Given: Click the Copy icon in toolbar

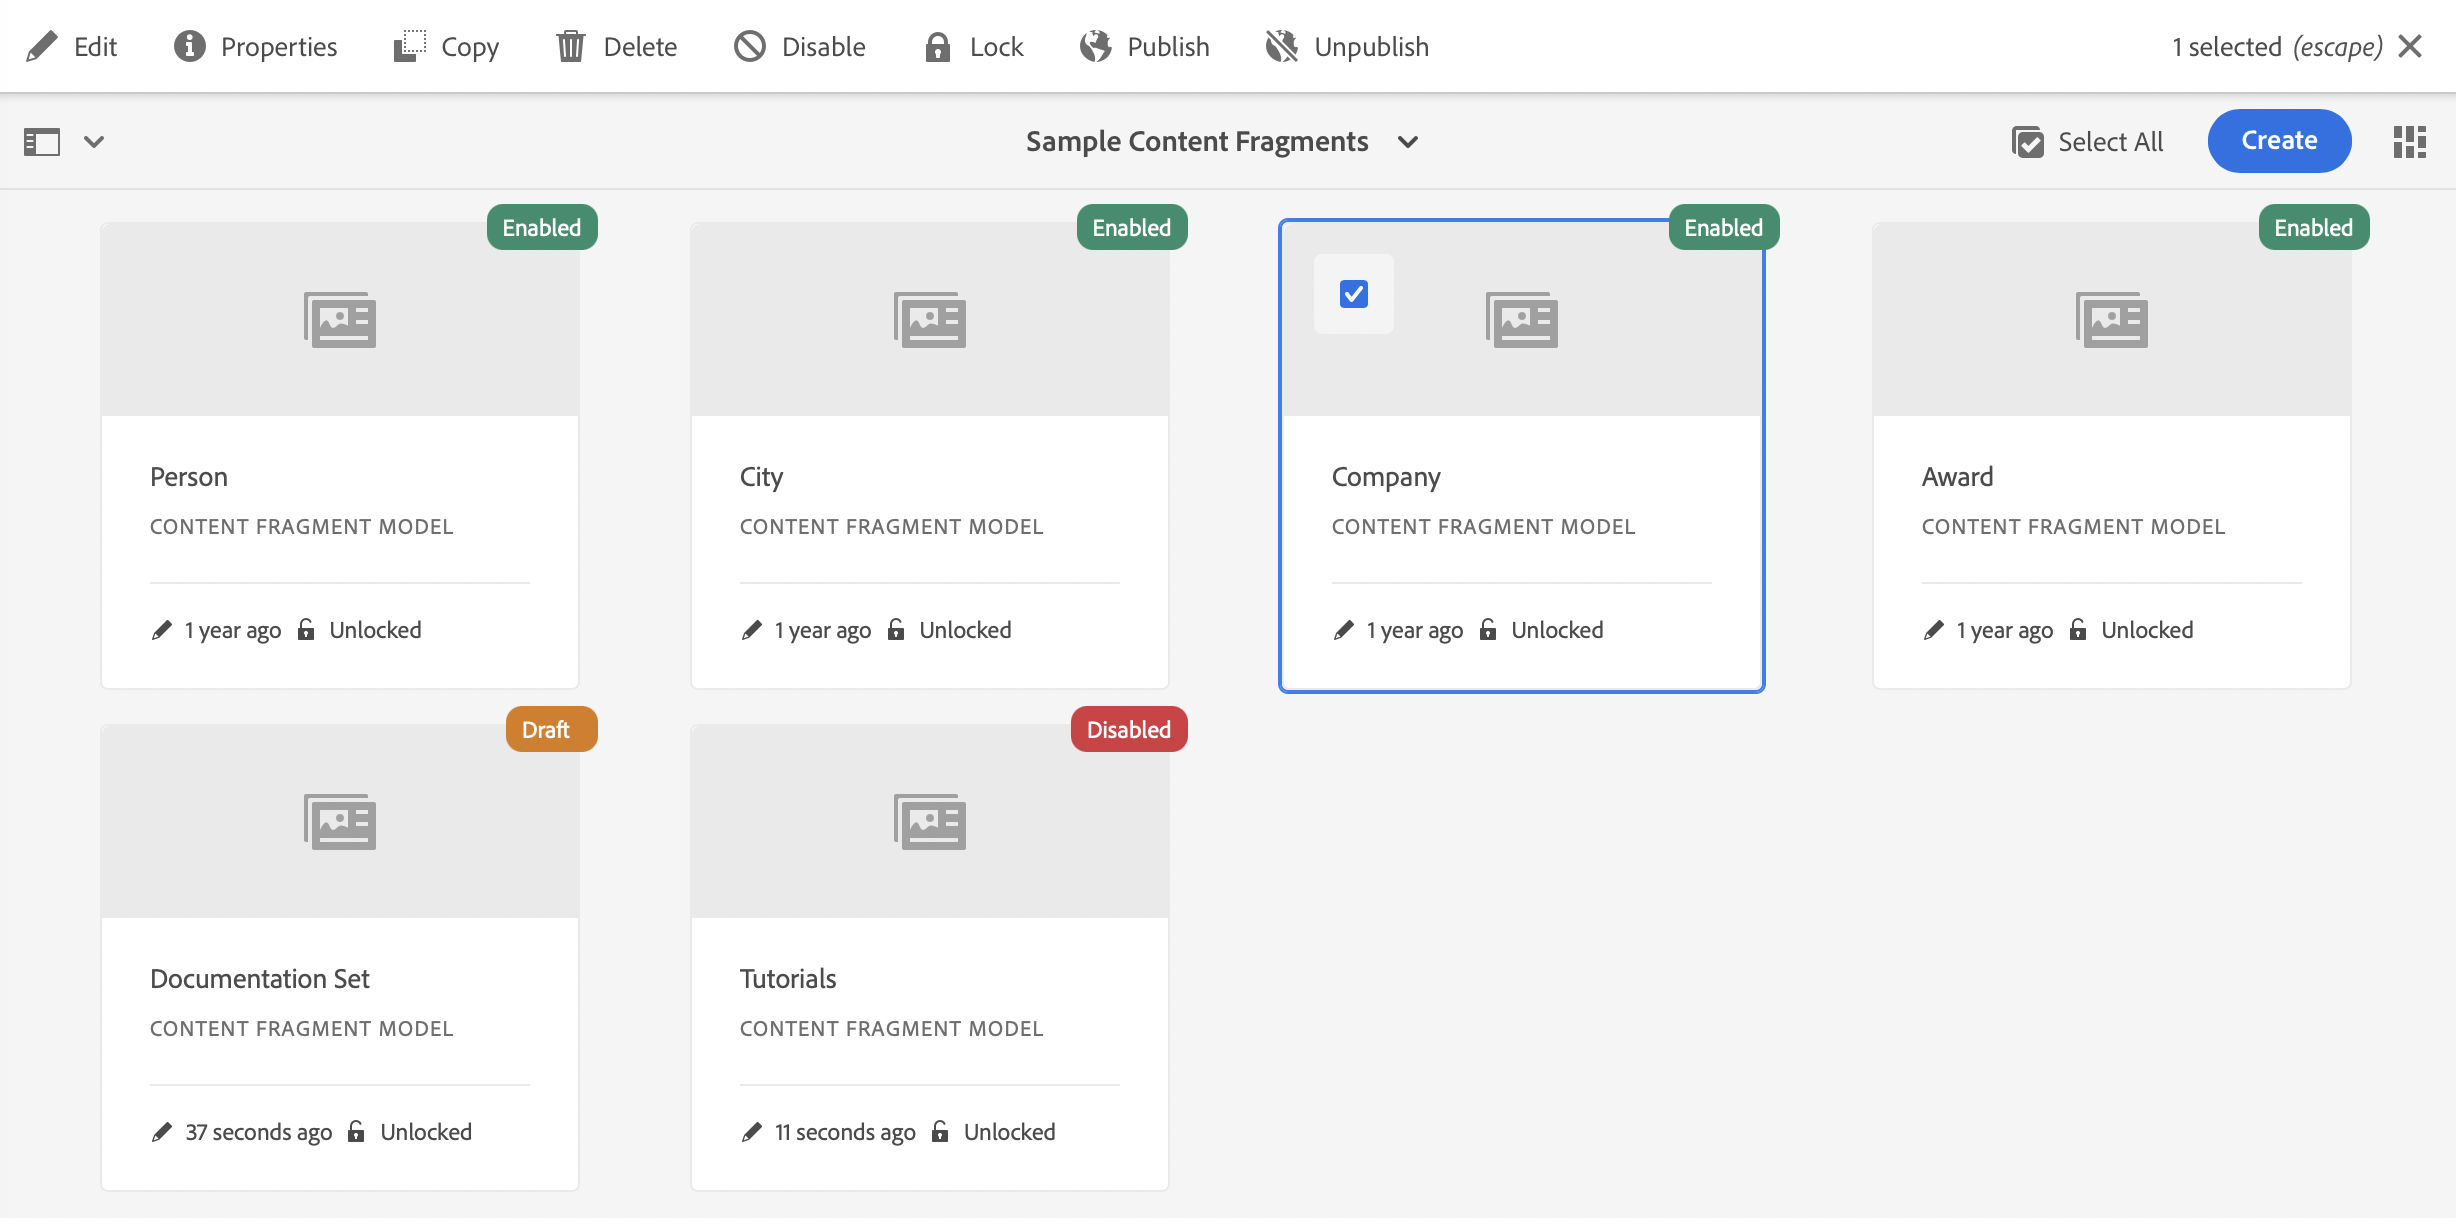Looking at the screenshot, I should tap(409, 47).
